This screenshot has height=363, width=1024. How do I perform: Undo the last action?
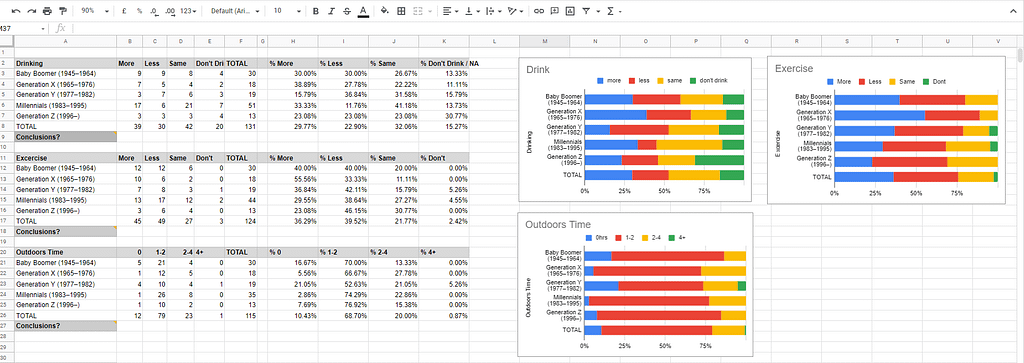[x=15, y=11]
